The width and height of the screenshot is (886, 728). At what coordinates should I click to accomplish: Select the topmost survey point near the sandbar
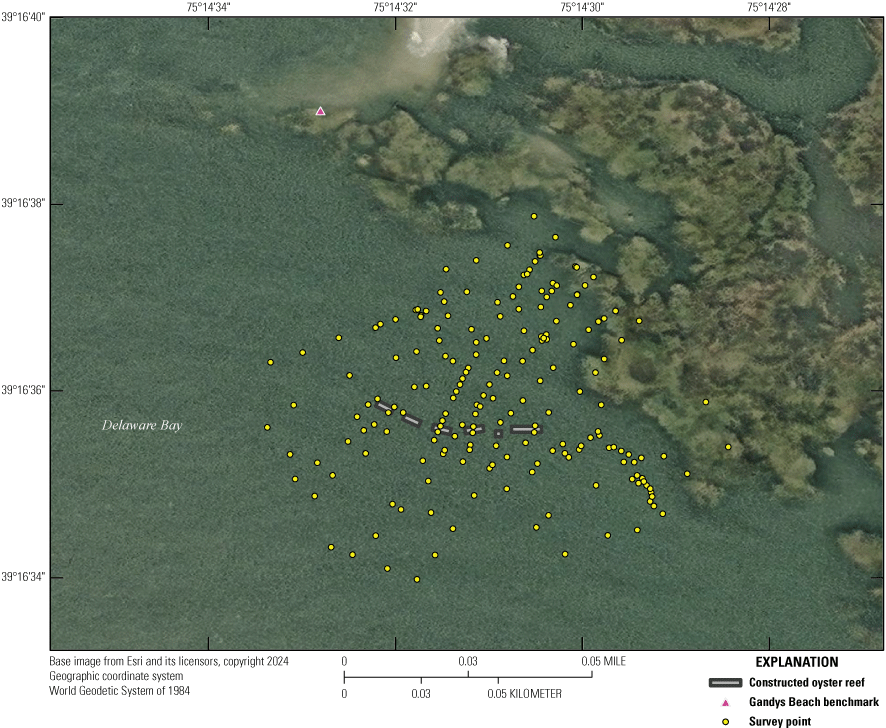pos(533,214)
